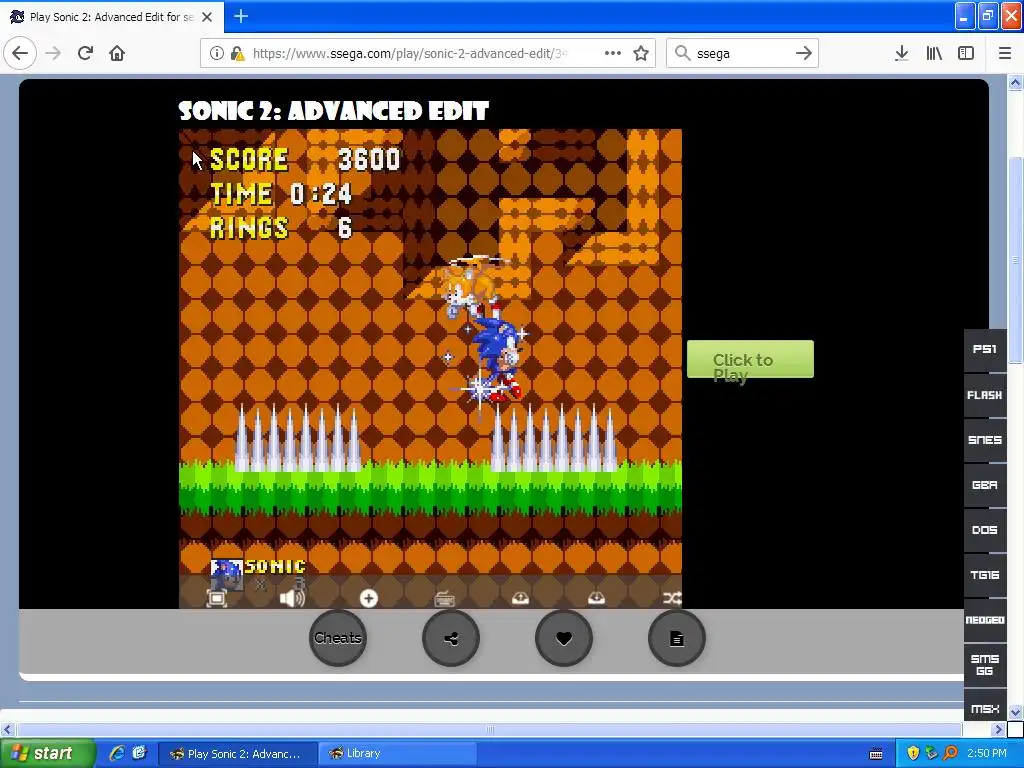The width and height of the screenshot is (1024, 768).
Task: Click the safely remove hardware tray icon
Action: click(931, 753)
